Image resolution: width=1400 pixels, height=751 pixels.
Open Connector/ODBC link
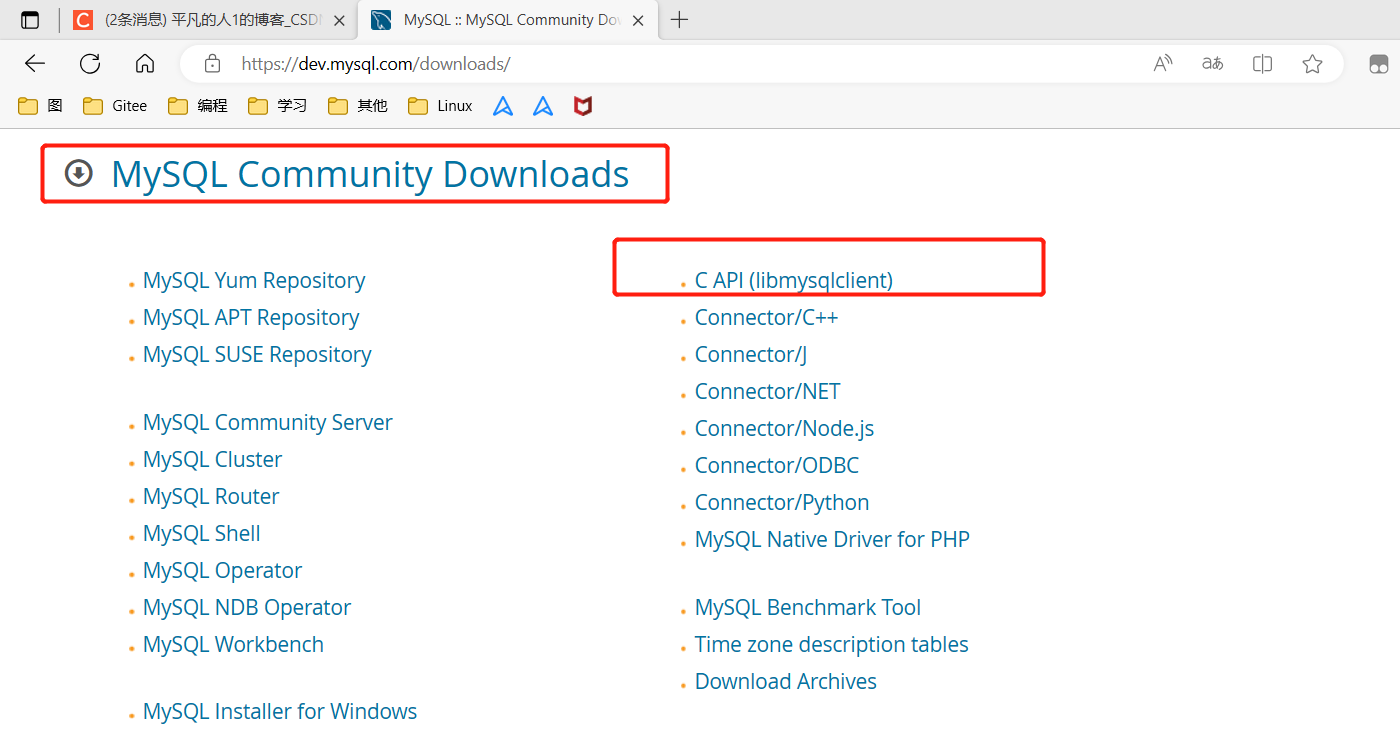tap(777, 466)
